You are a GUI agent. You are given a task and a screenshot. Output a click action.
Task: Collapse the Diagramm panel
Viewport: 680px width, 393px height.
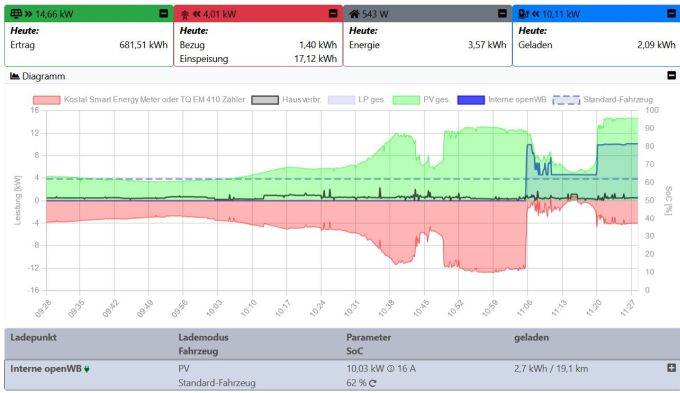pyautogui.click(x=671, y=75)
